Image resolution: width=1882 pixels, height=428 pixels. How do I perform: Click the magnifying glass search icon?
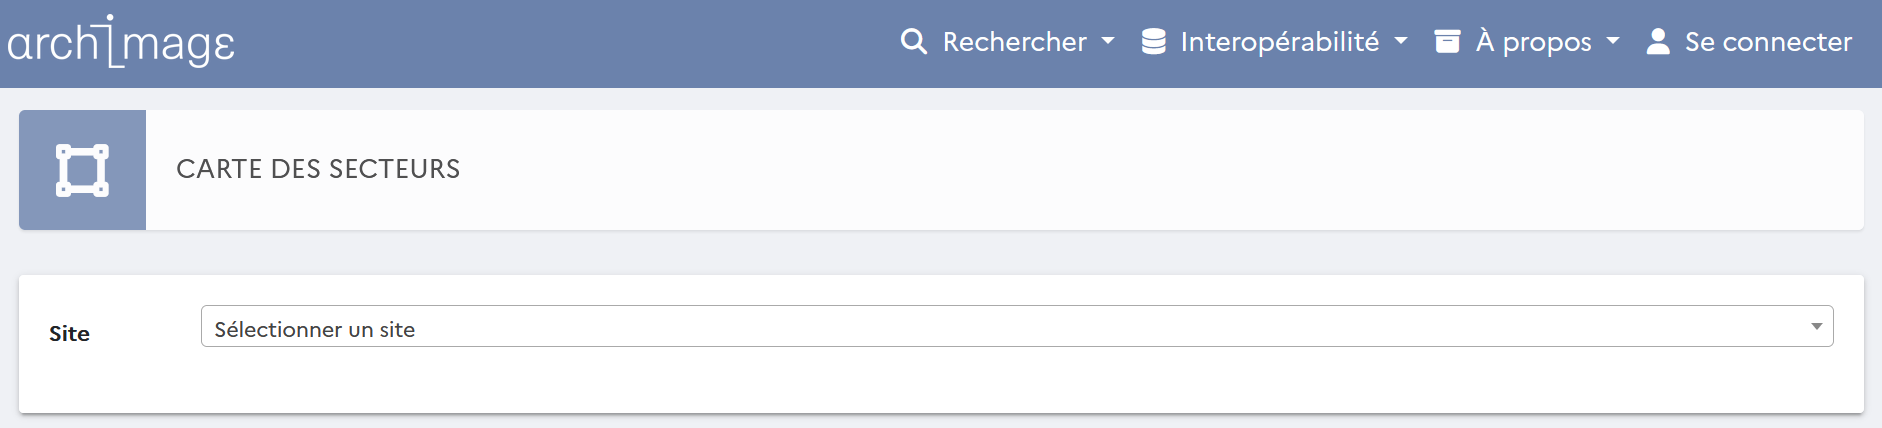click(x=913, y=42)
